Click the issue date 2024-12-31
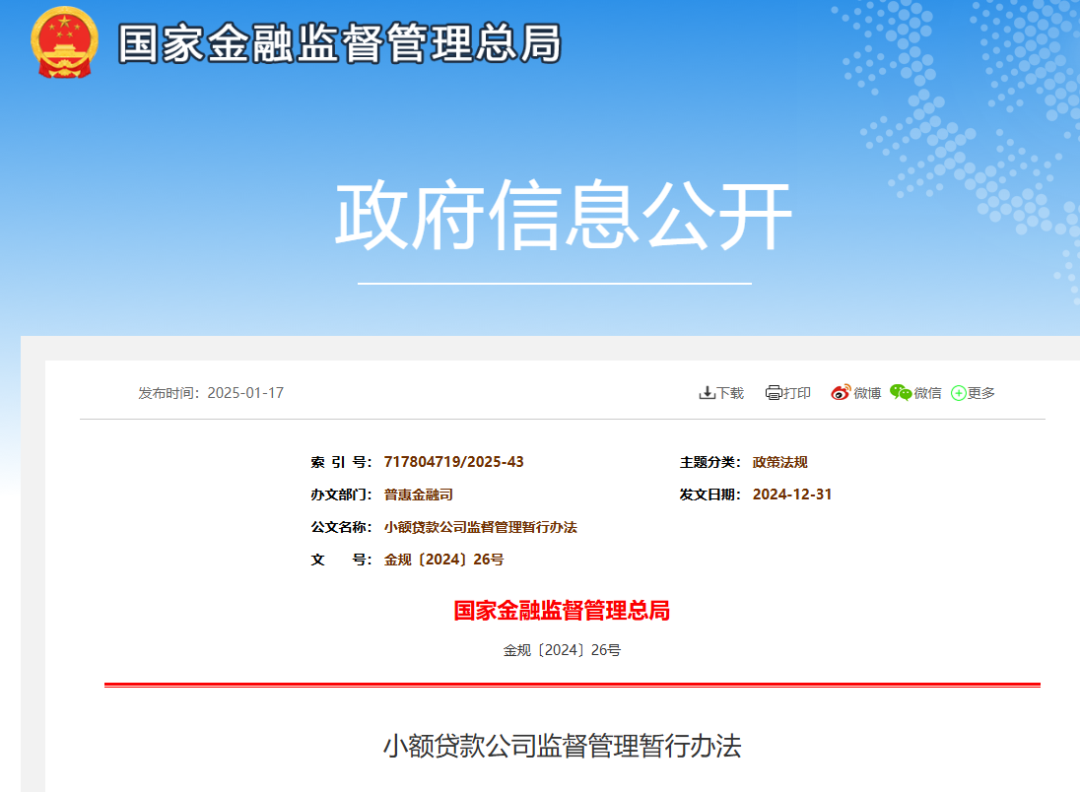1080x792 pixels. tap(792, 494)
